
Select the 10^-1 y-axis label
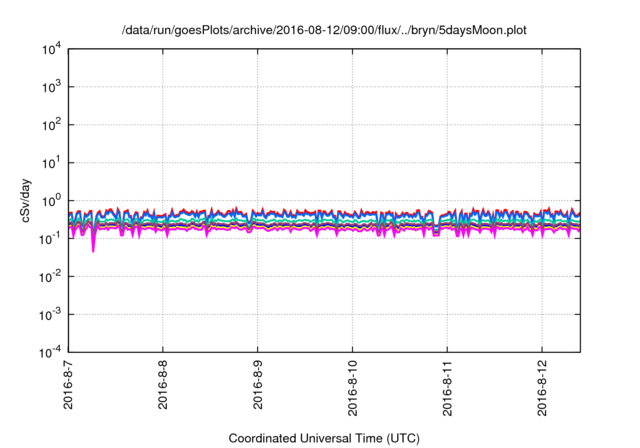coord(51,239)
